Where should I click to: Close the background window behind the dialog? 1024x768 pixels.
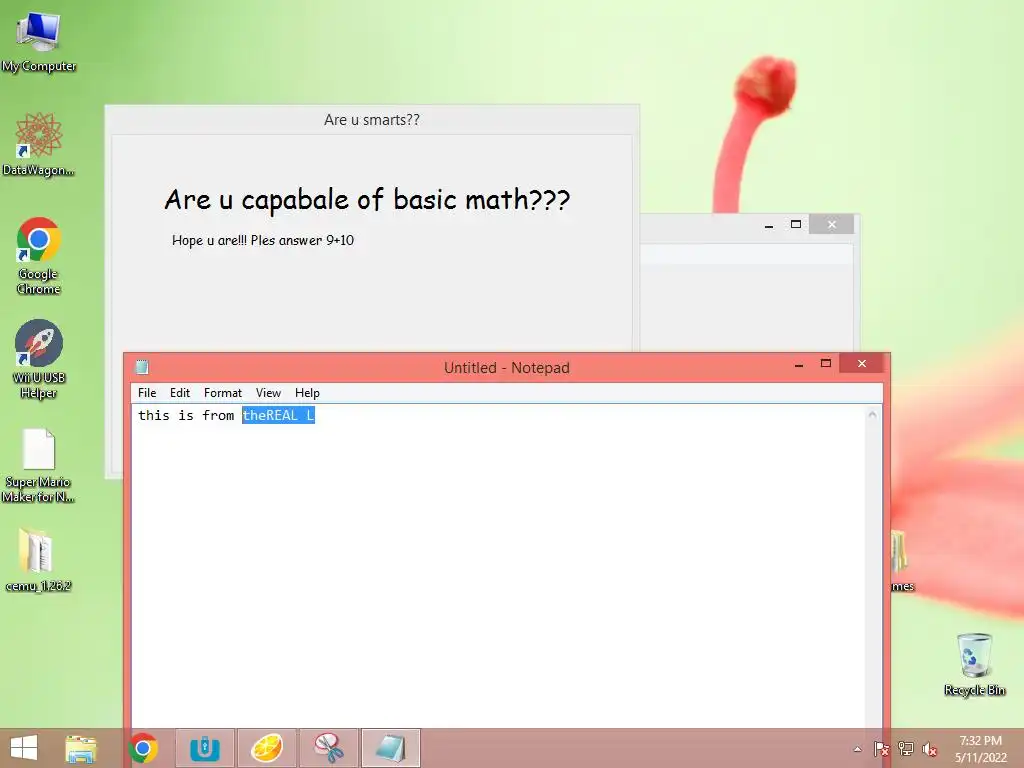coord(831,225)
